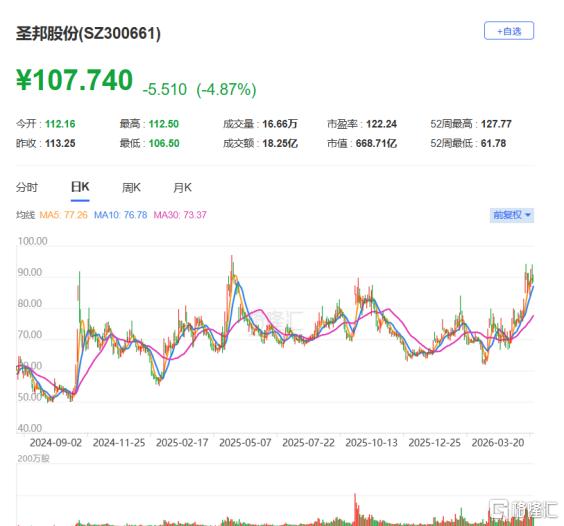Click the price change -5.510 value
The width and height of the screenshot is (564, 526).
click(x=165, y=89)
